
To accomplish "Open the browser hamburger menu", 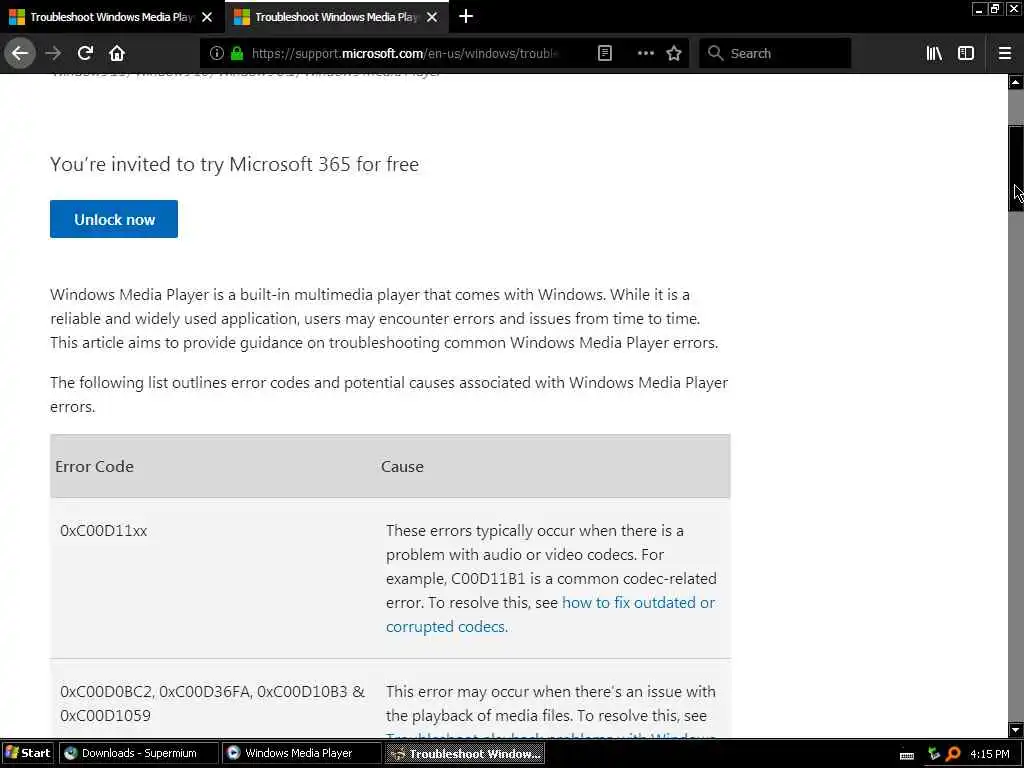I will (x=1005, y=54).
